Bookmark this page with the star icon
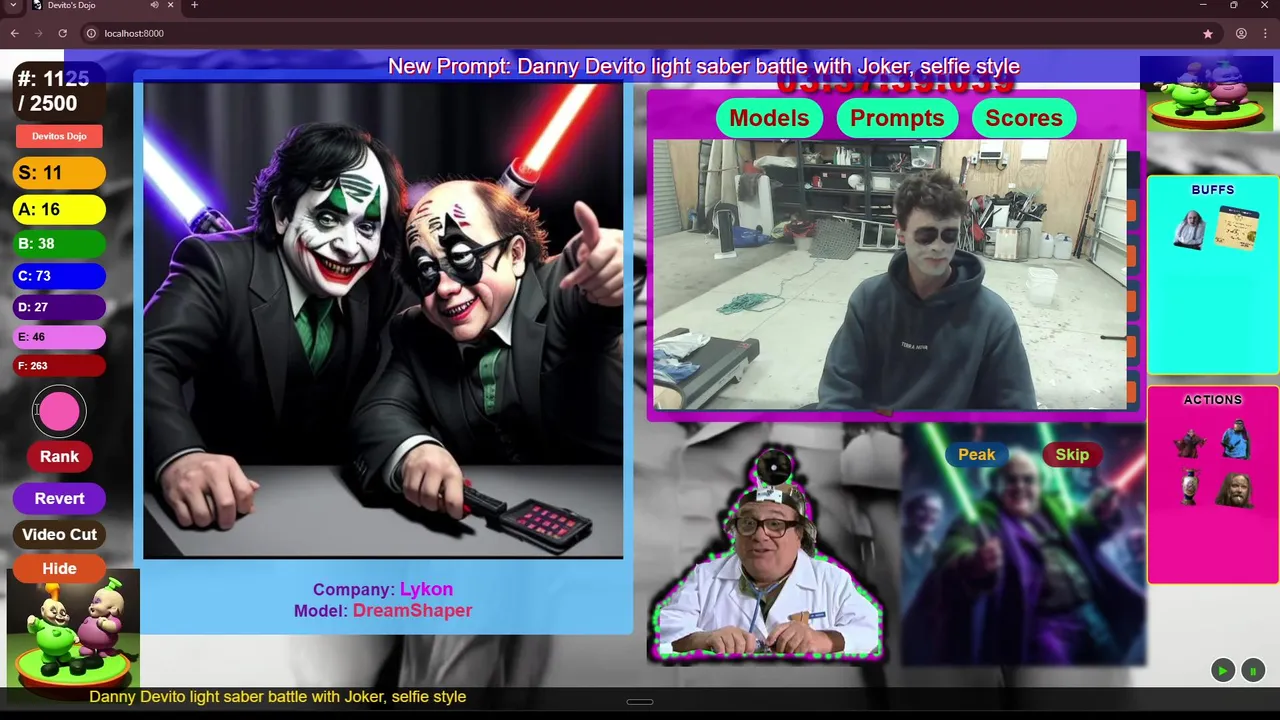 [1208, 33]
